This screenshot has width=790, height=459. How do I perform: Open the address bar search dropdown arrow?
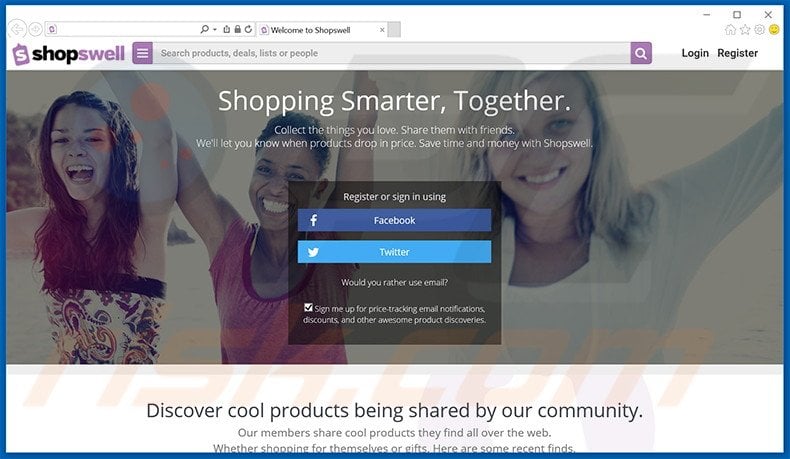pyautogui.click(x=215, y=30)
